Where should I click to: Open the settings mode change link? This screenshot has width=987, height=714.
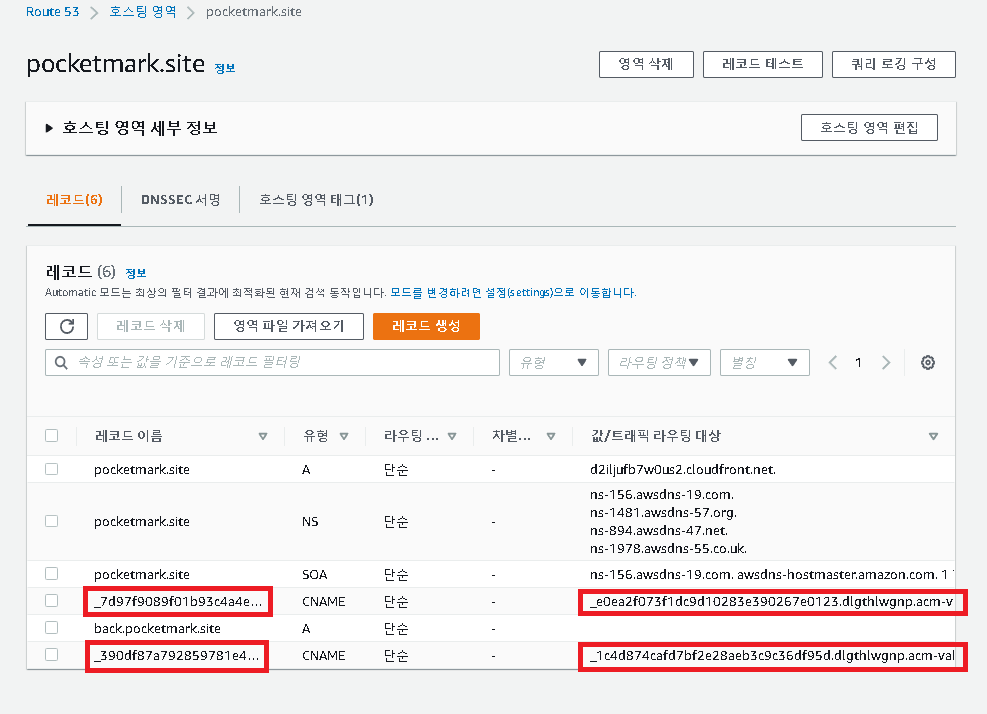point(513,292)
